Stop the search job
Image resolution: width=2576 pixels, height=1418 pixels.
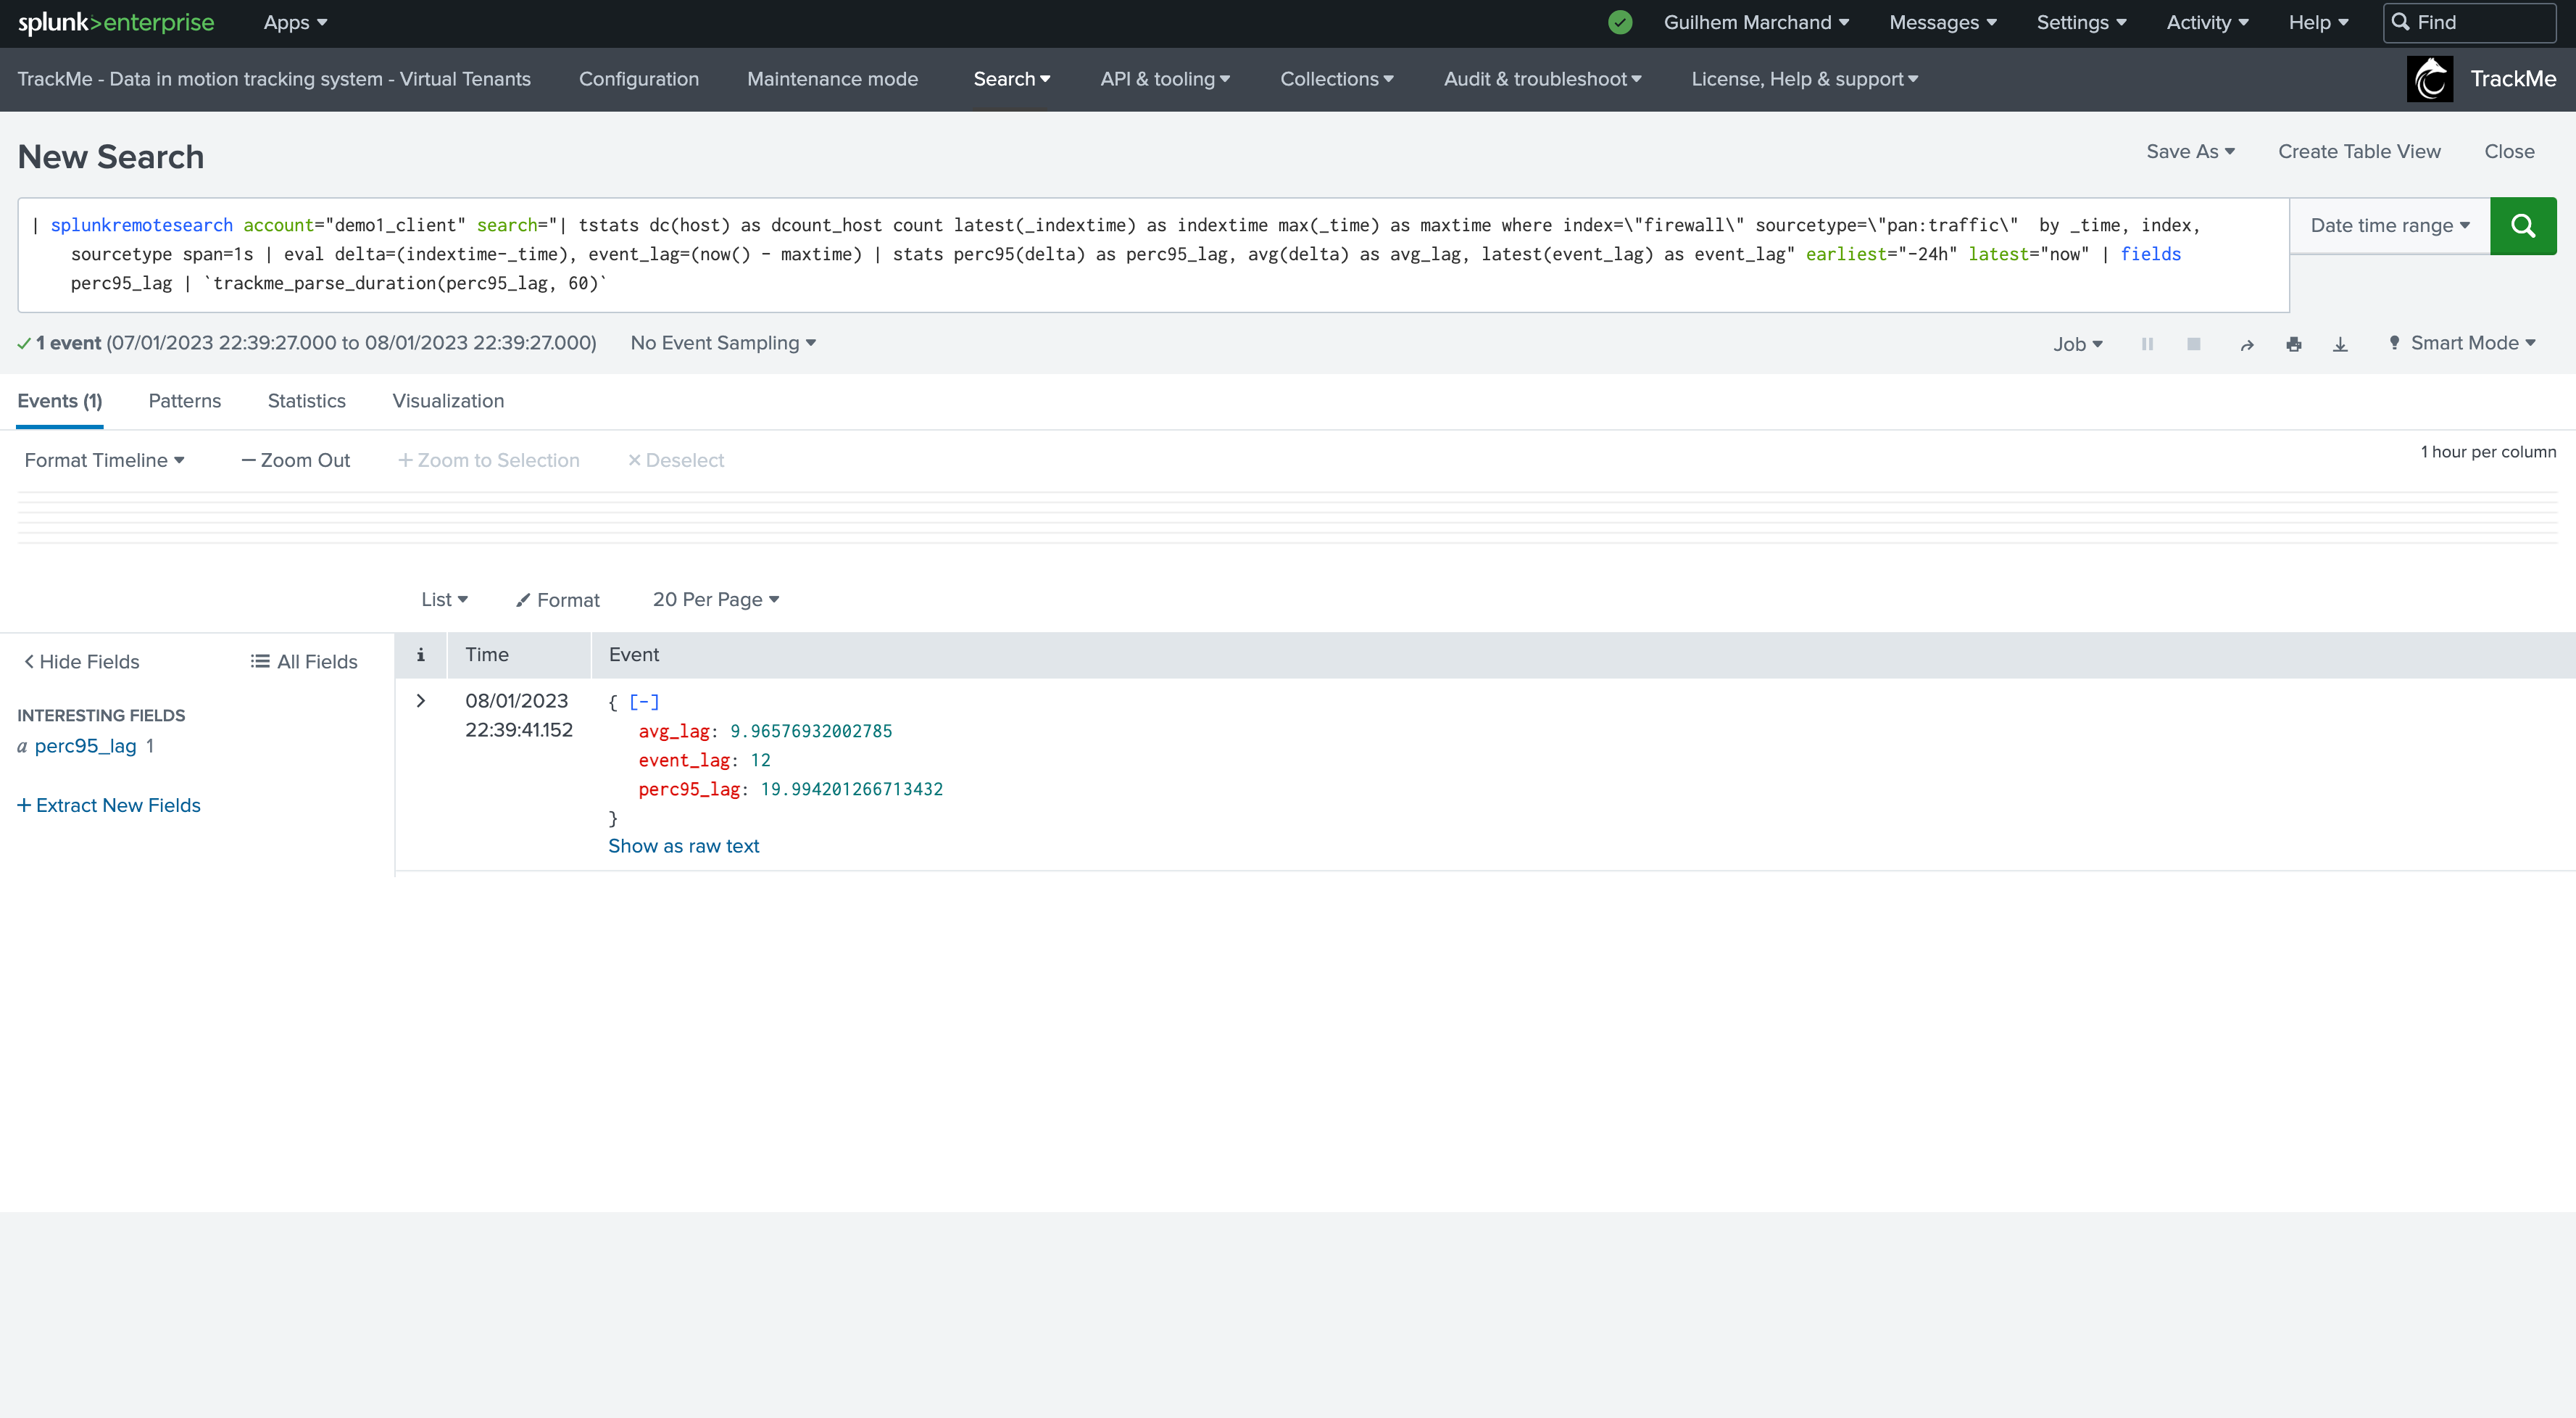(x=2193, y=344)
